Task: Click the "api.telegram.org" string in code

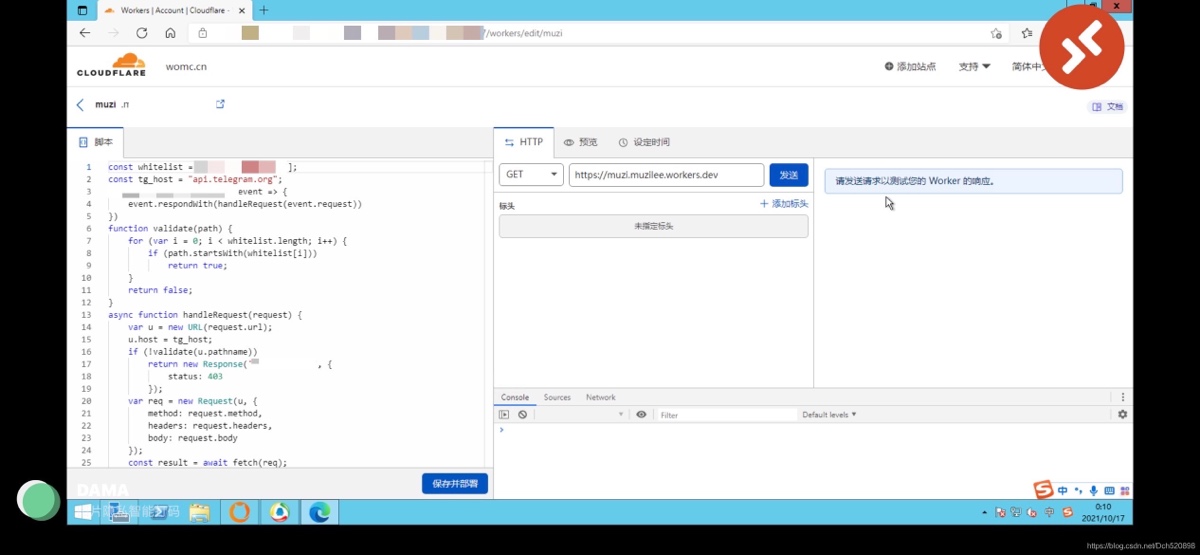Action: tap(233, 179)
